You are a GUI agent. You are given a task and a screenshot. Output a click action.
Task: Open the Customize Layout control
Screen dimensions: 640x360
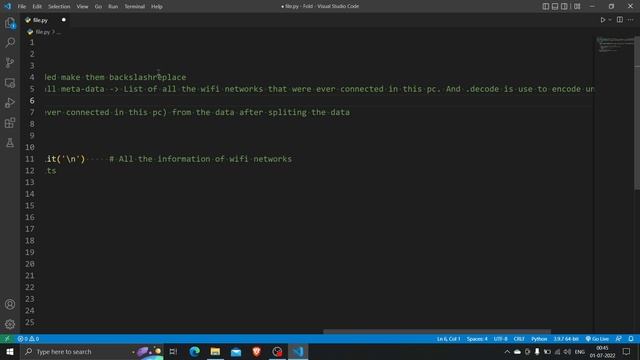pyautogui.click(x=577, y=7)
